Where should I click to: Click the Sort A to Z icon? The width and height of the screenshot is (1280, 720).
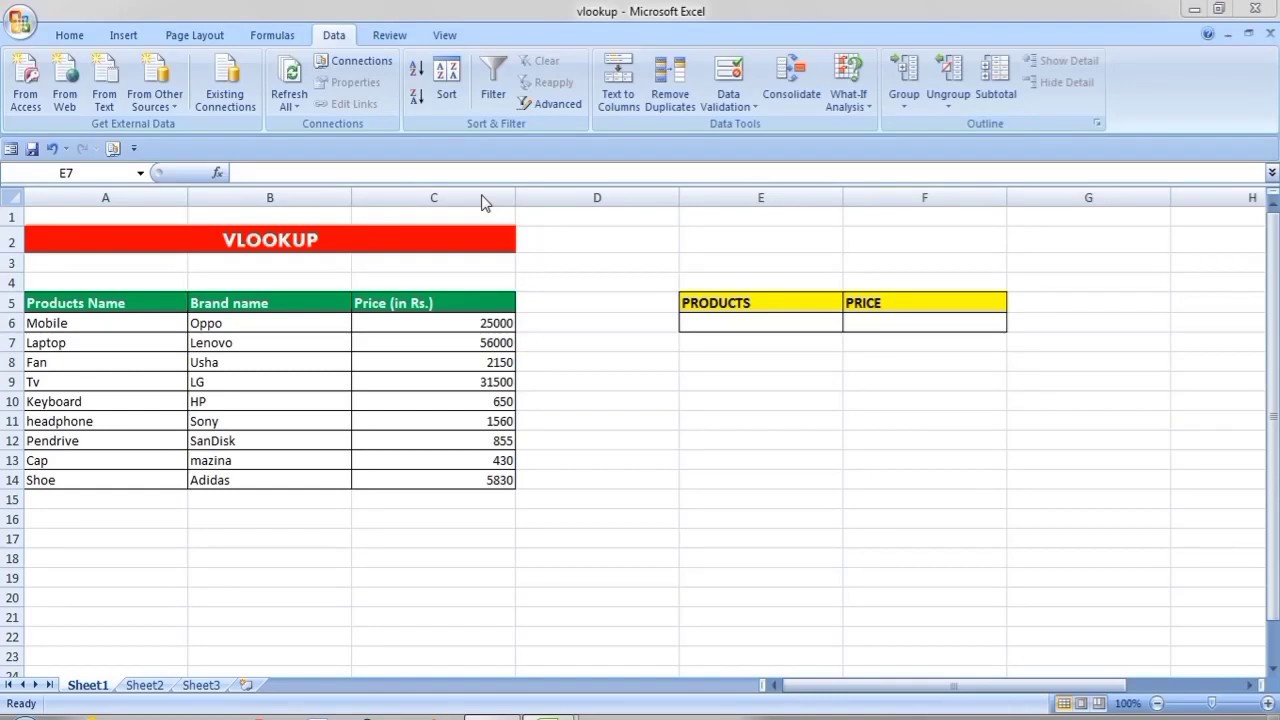click(417, 69)
